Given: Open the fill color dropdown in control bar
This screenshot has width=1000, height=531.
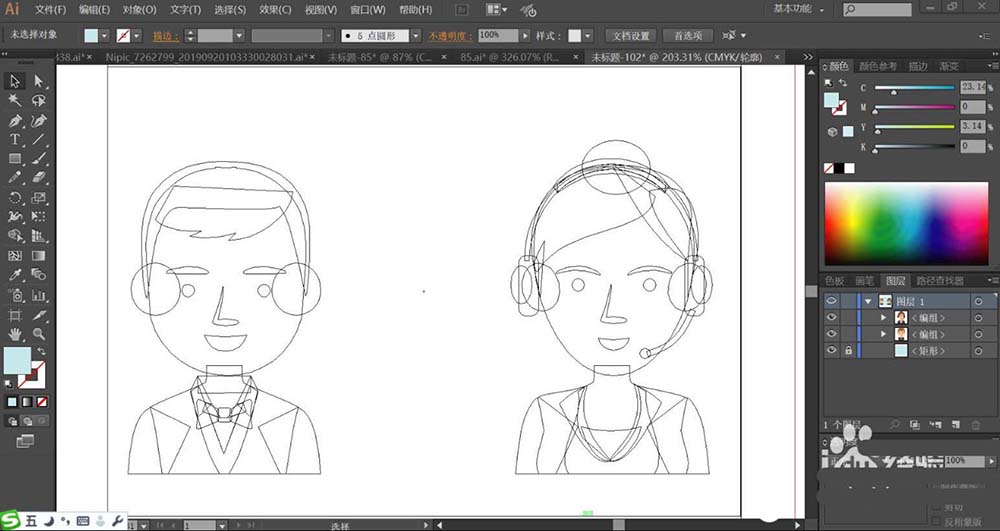Looking at the screenshot, I should pos(105,36).
